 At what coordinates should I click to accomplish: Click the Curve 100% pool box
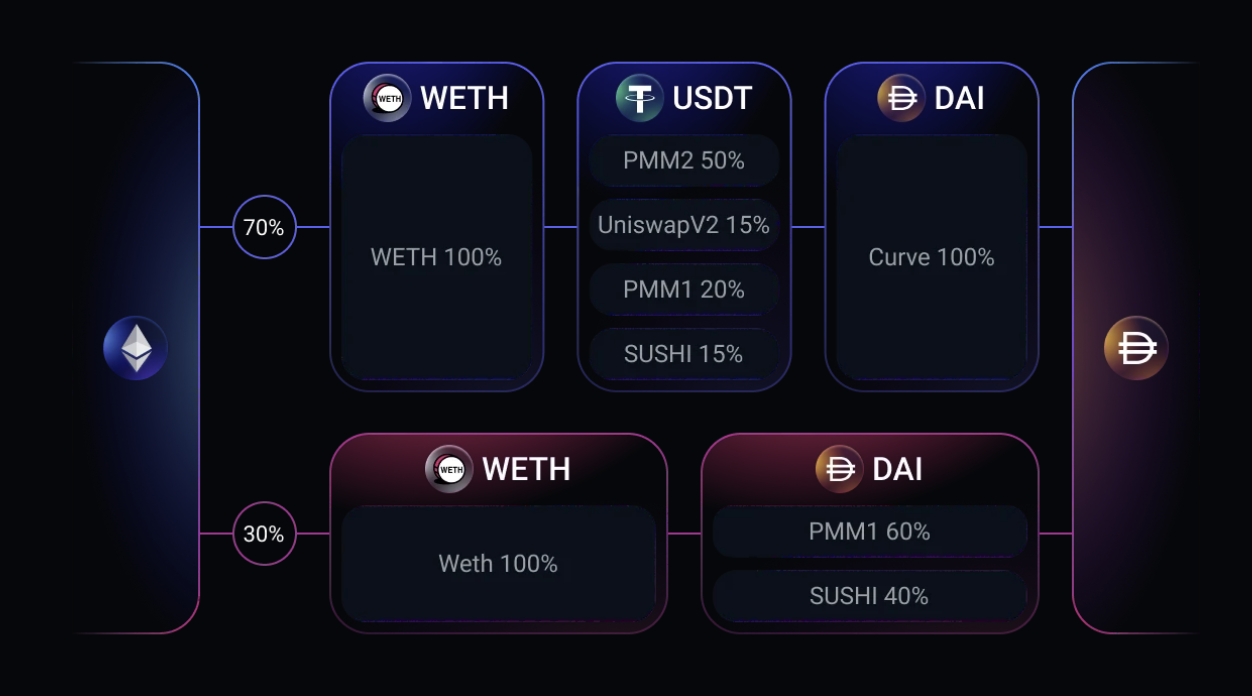(932, 257)
